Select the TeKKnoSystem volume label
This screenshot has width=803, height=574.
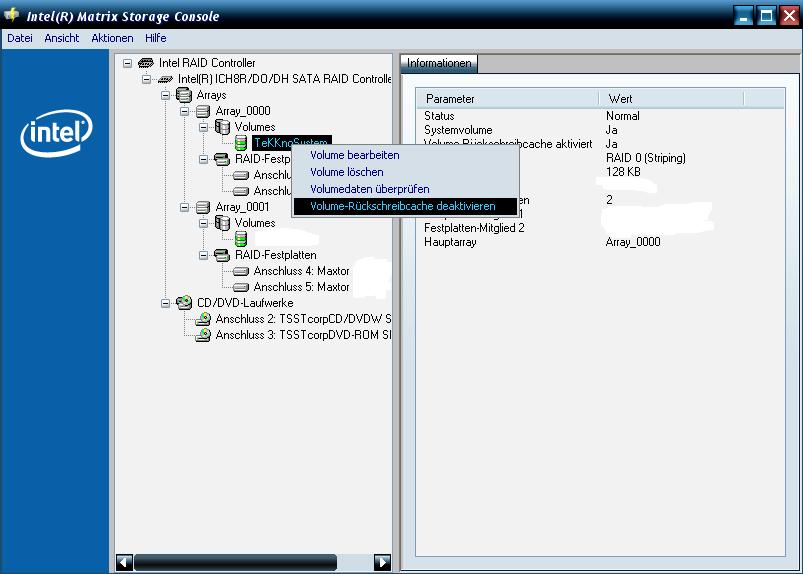pyautogui.click(x=292, y=142)
